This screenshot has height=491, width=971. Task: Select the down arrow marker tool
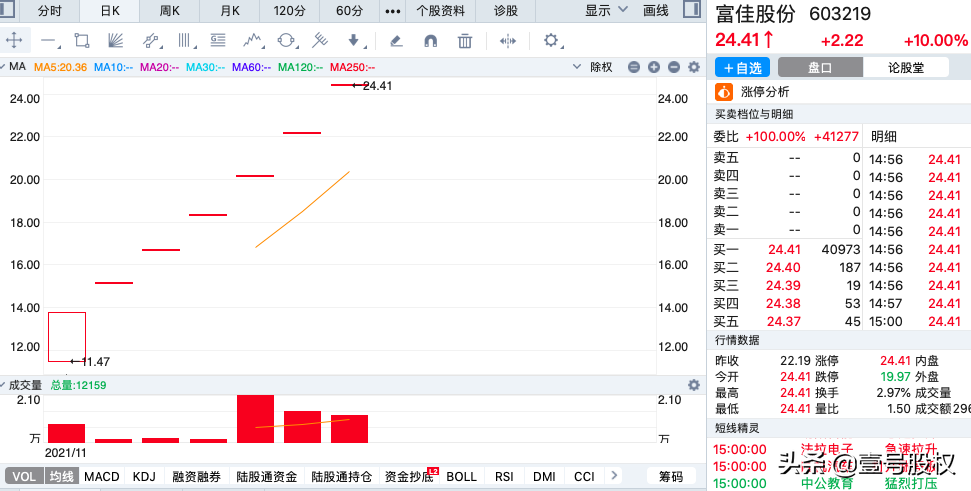click(354, 41)
